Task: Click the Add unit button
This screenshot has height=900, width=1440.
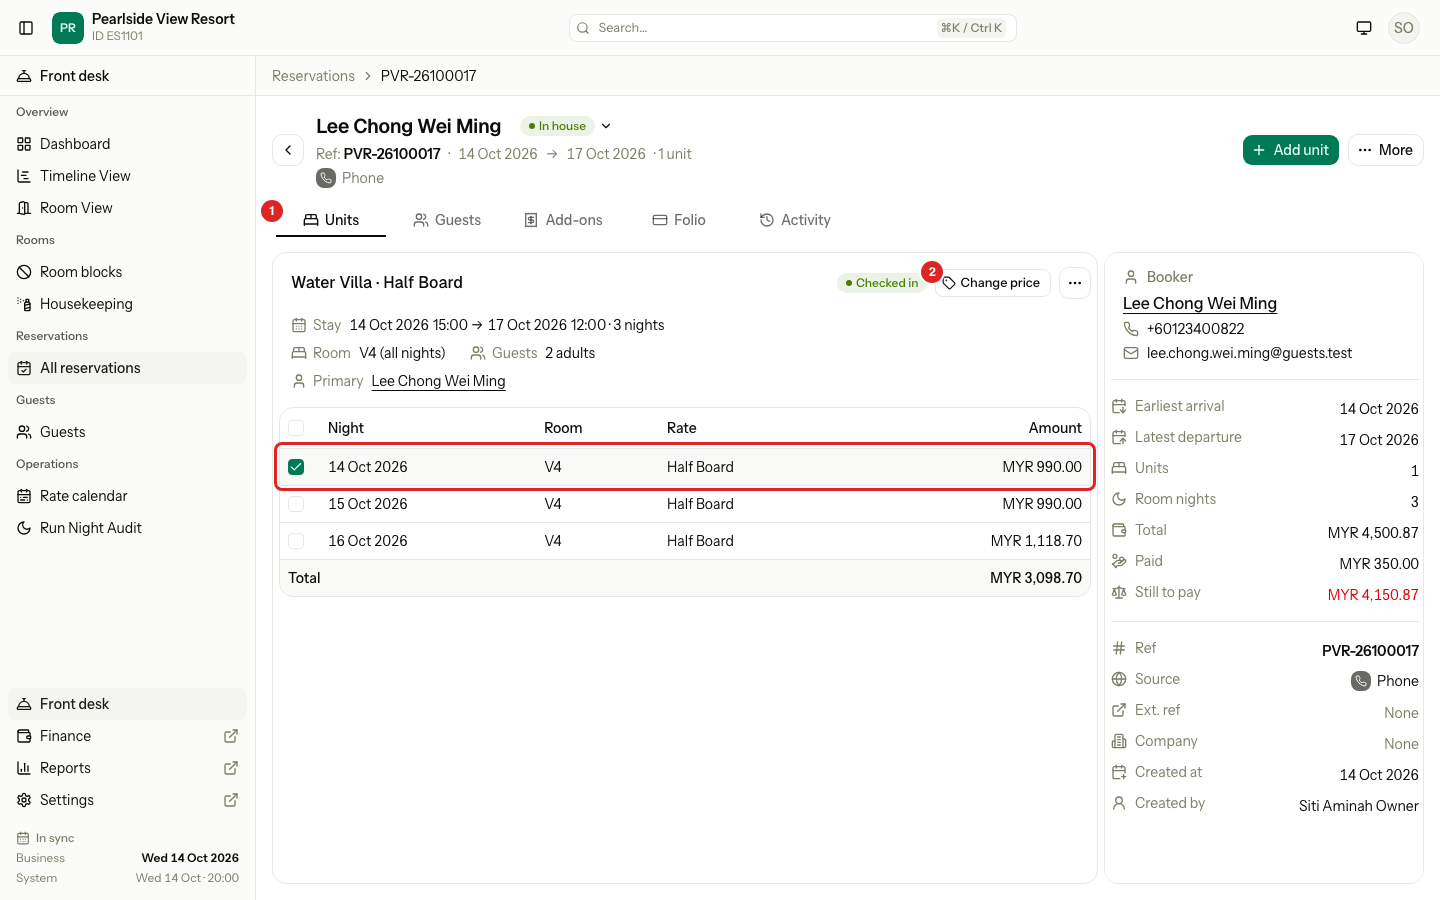Action: [x=1291, y=150]
